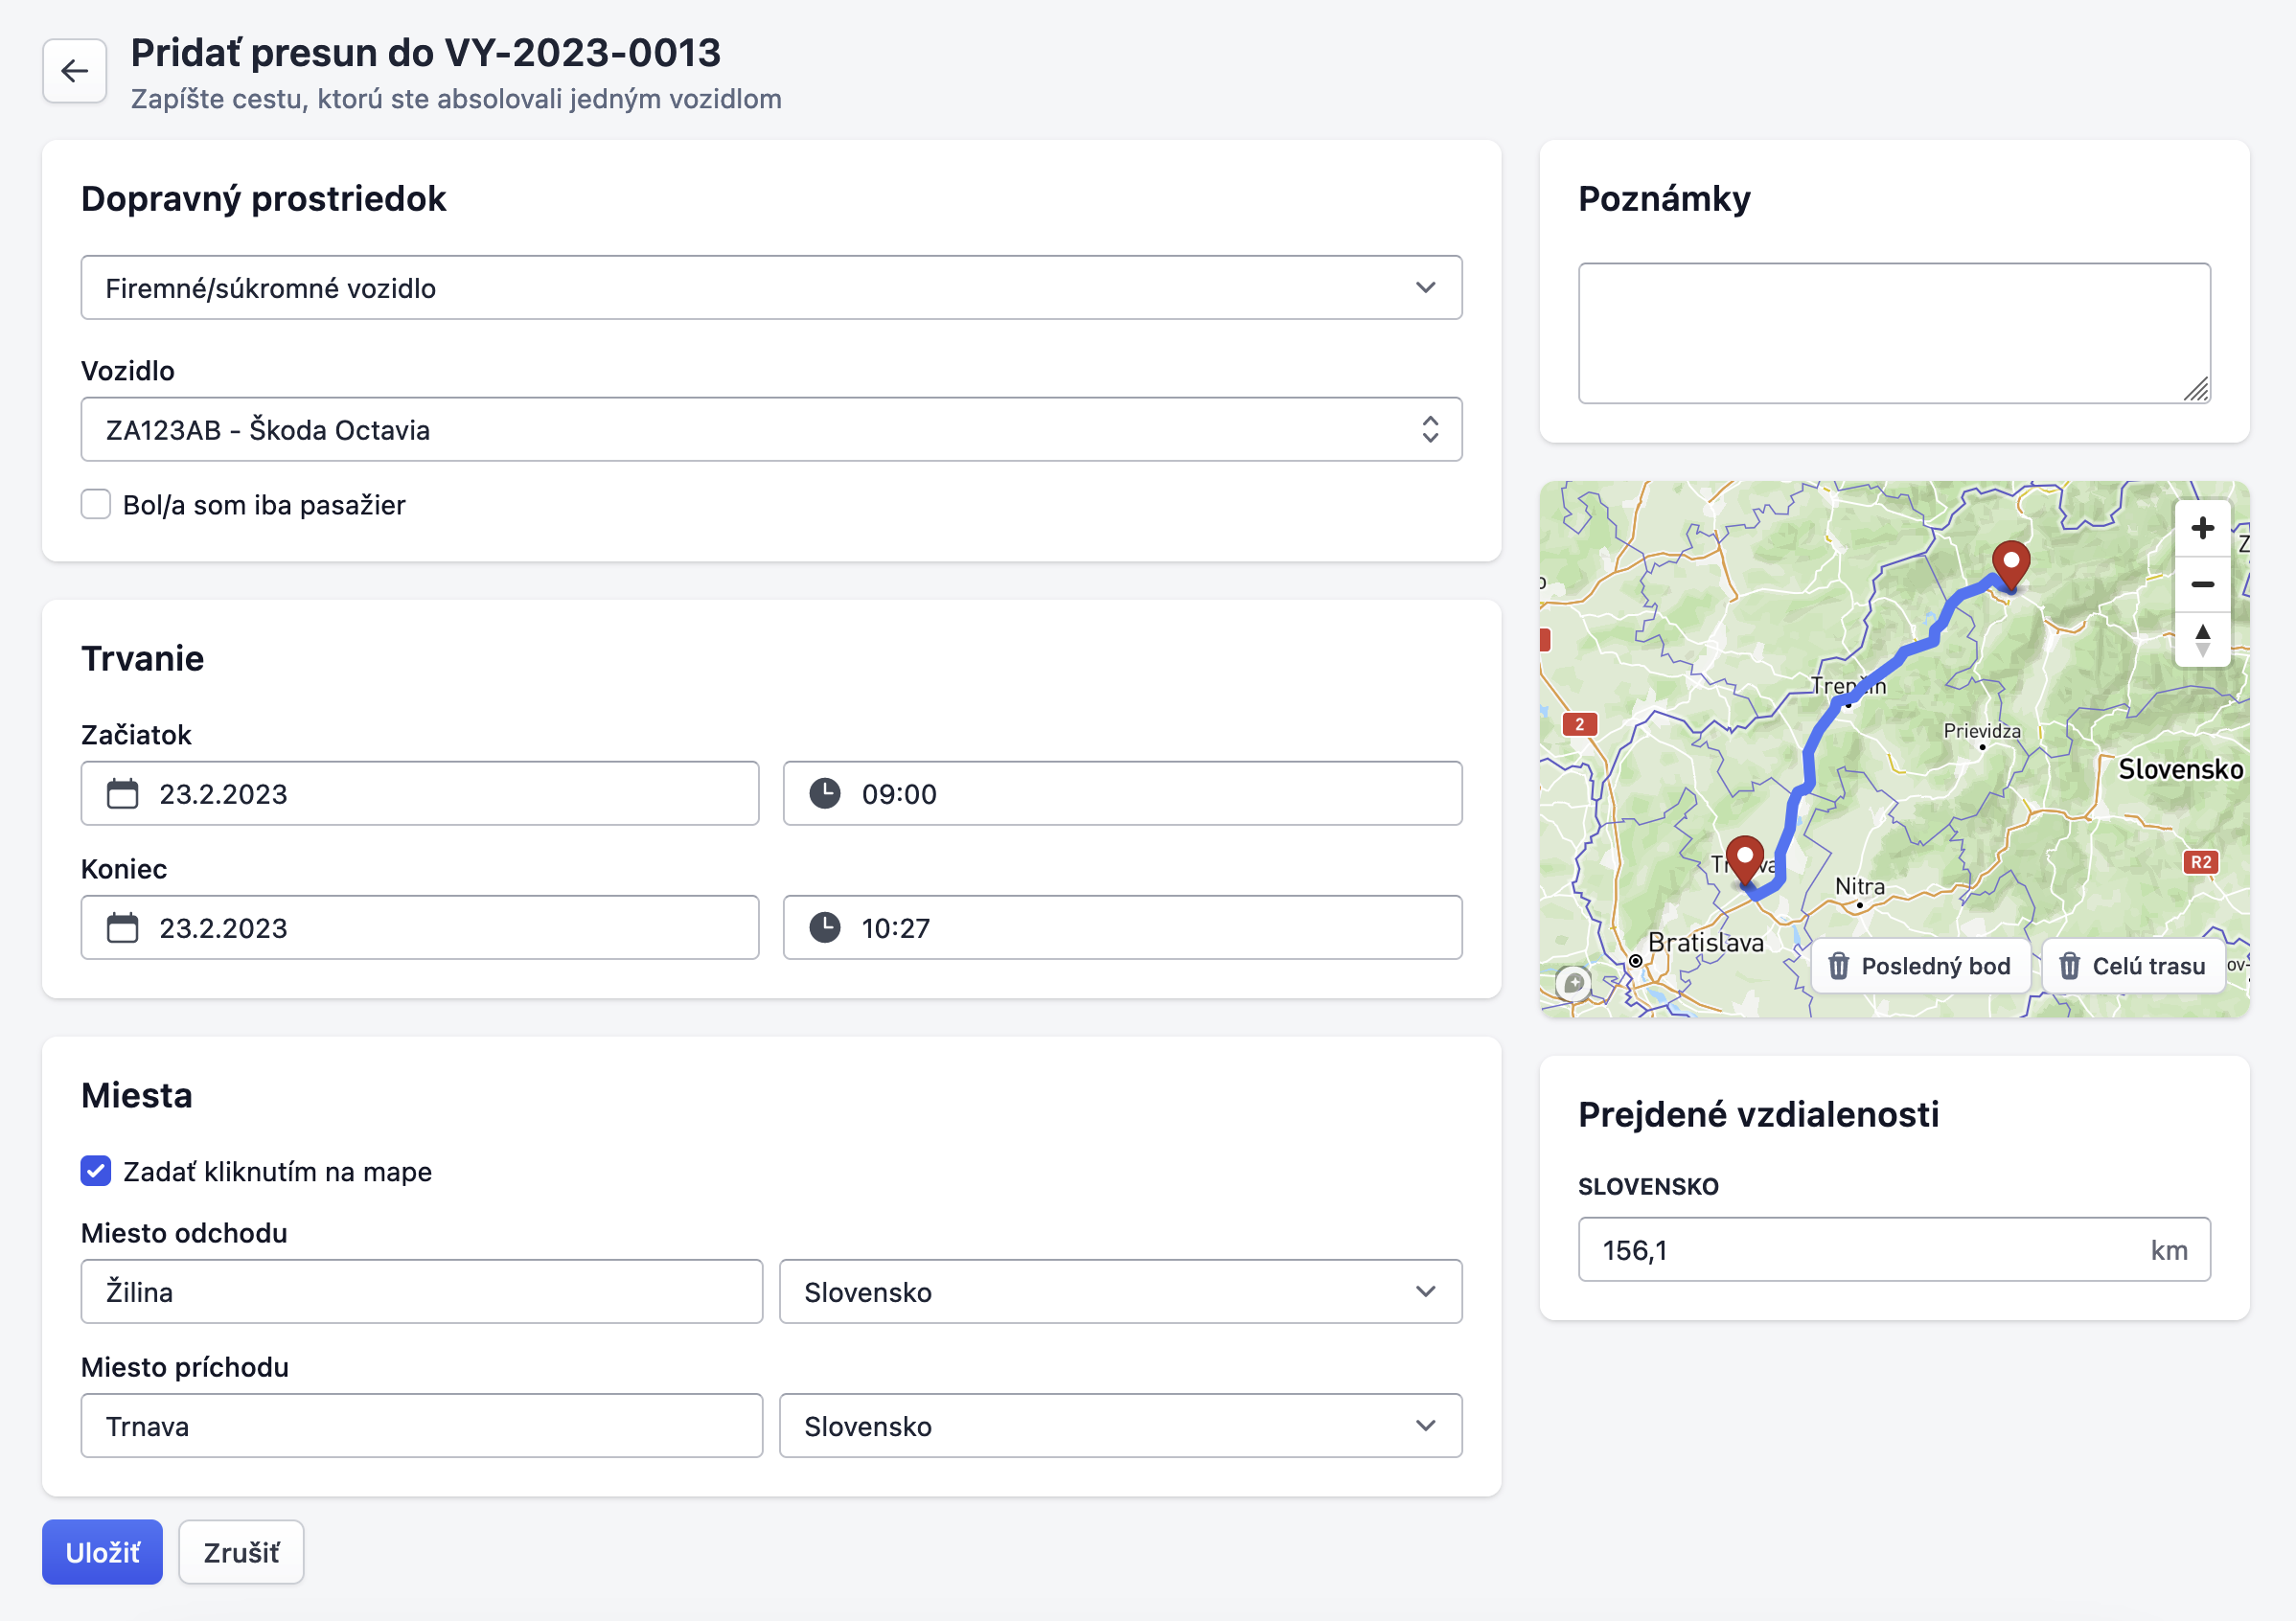Click the back arrow button
The width and height of the screenshot is (2296, 1621).
(74, 71)
